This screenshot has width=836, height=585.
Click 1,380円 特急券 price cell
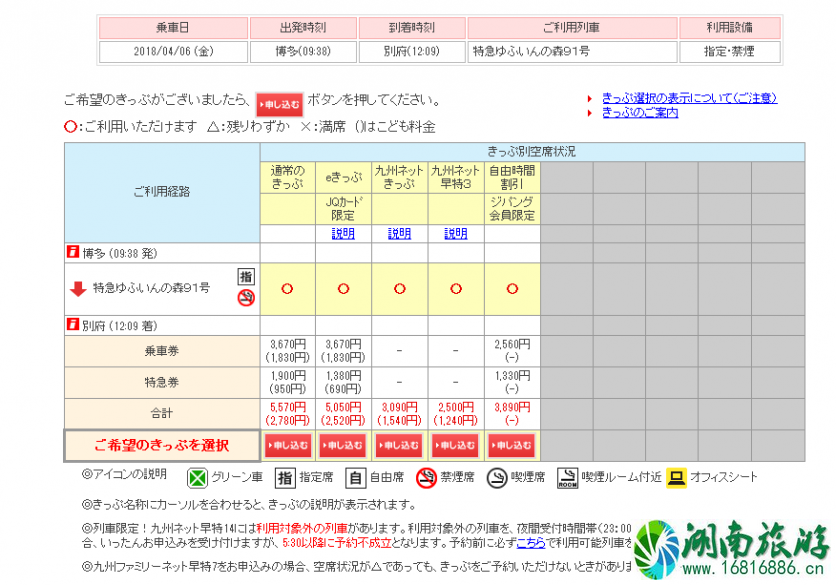click(343, 382)
